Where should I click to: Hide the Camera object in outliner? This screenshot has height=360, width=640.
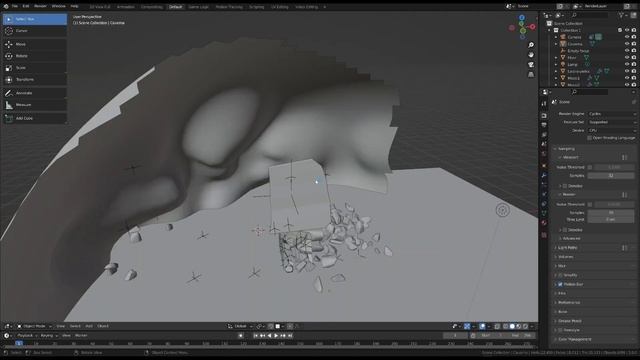627,37
